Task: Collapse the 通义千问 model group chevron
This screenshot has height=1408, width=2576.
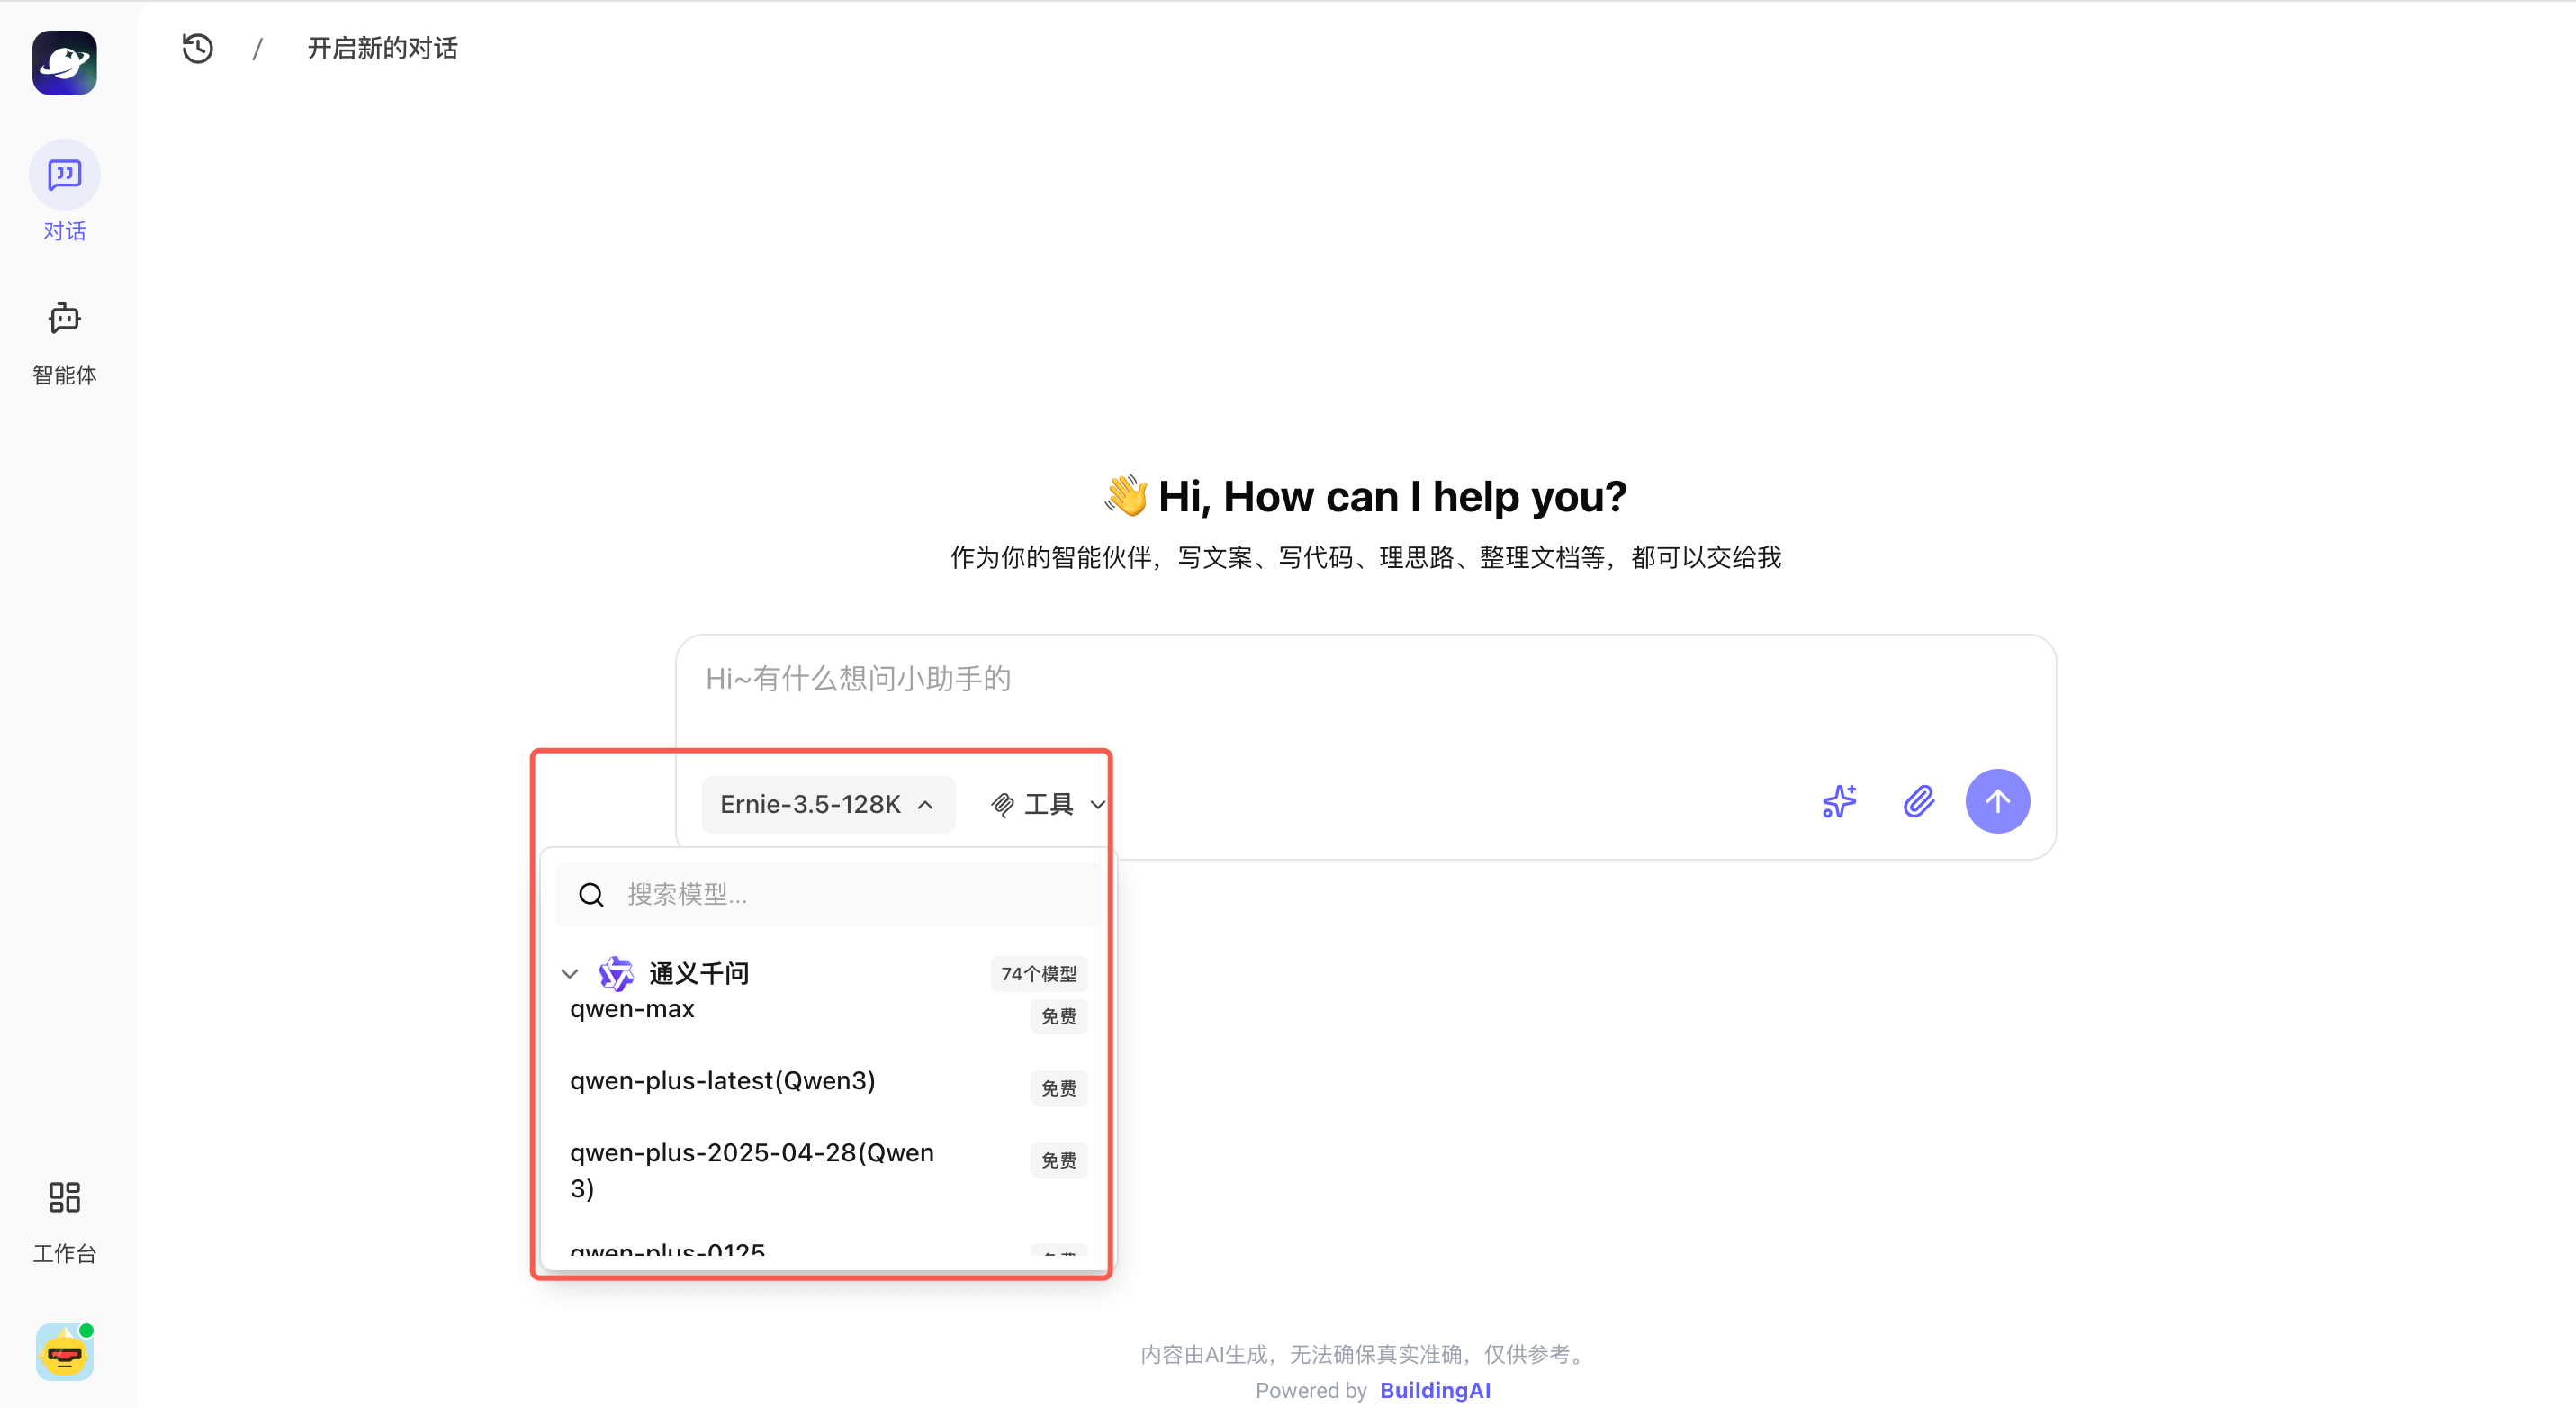Action: (x=570, y=973)
